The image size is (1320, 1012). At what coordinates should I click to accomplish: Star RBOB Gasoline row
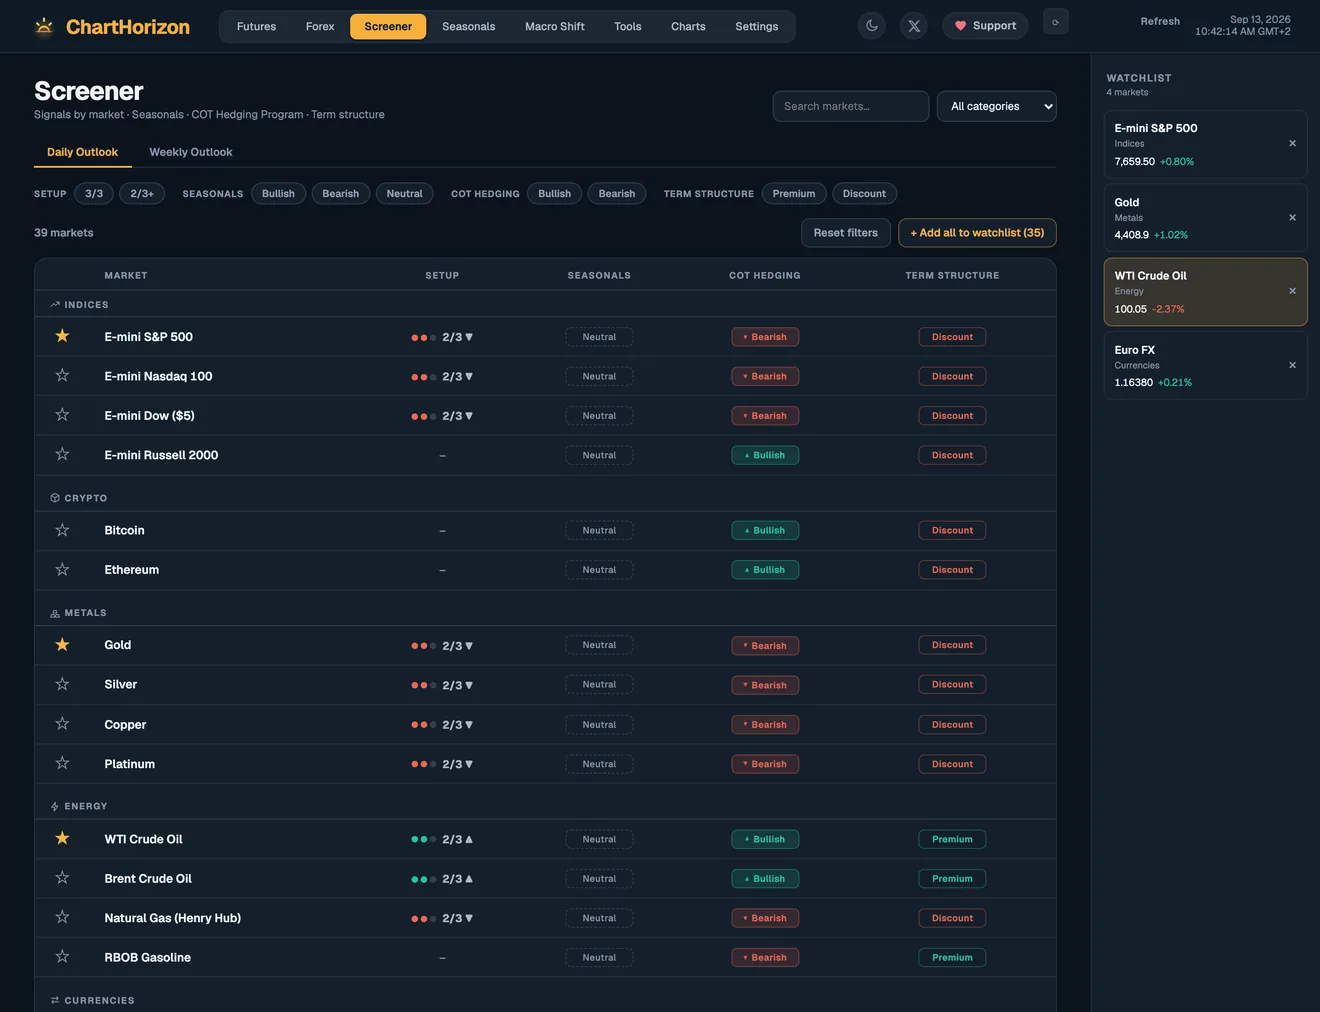[x=62, y=957]
